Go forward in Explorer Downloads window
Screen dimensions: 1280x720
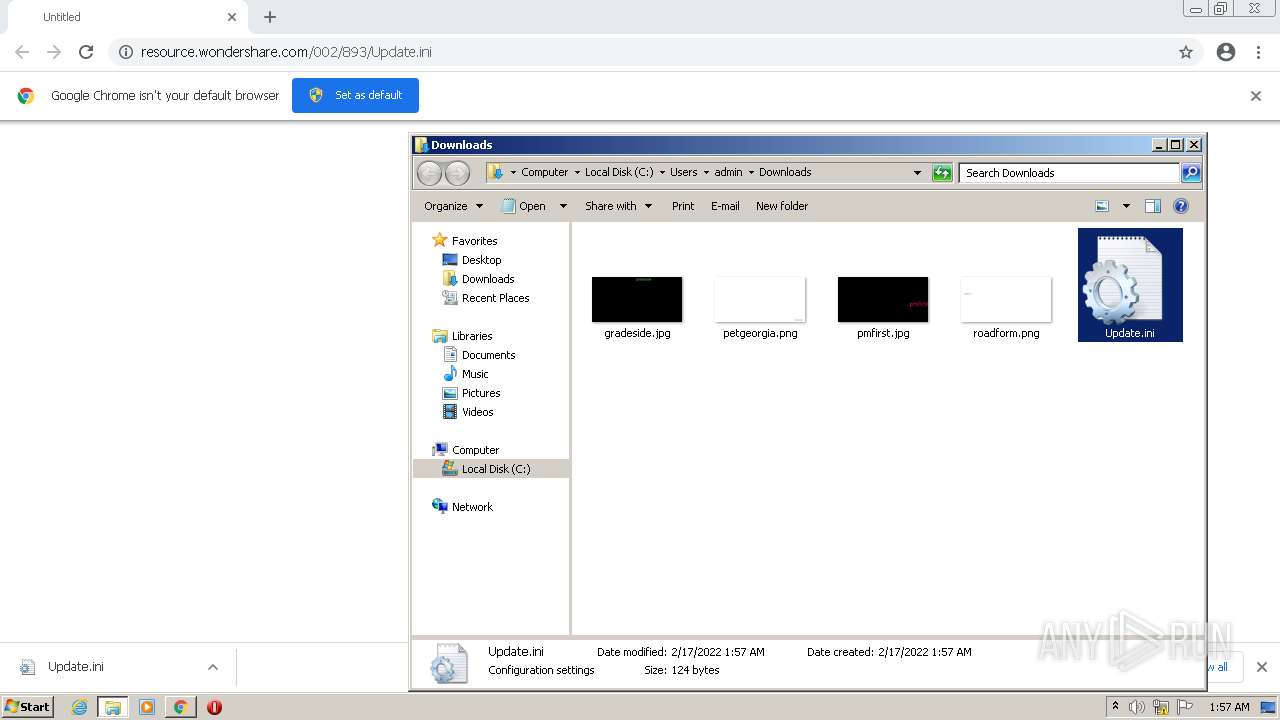coord(457,173)
